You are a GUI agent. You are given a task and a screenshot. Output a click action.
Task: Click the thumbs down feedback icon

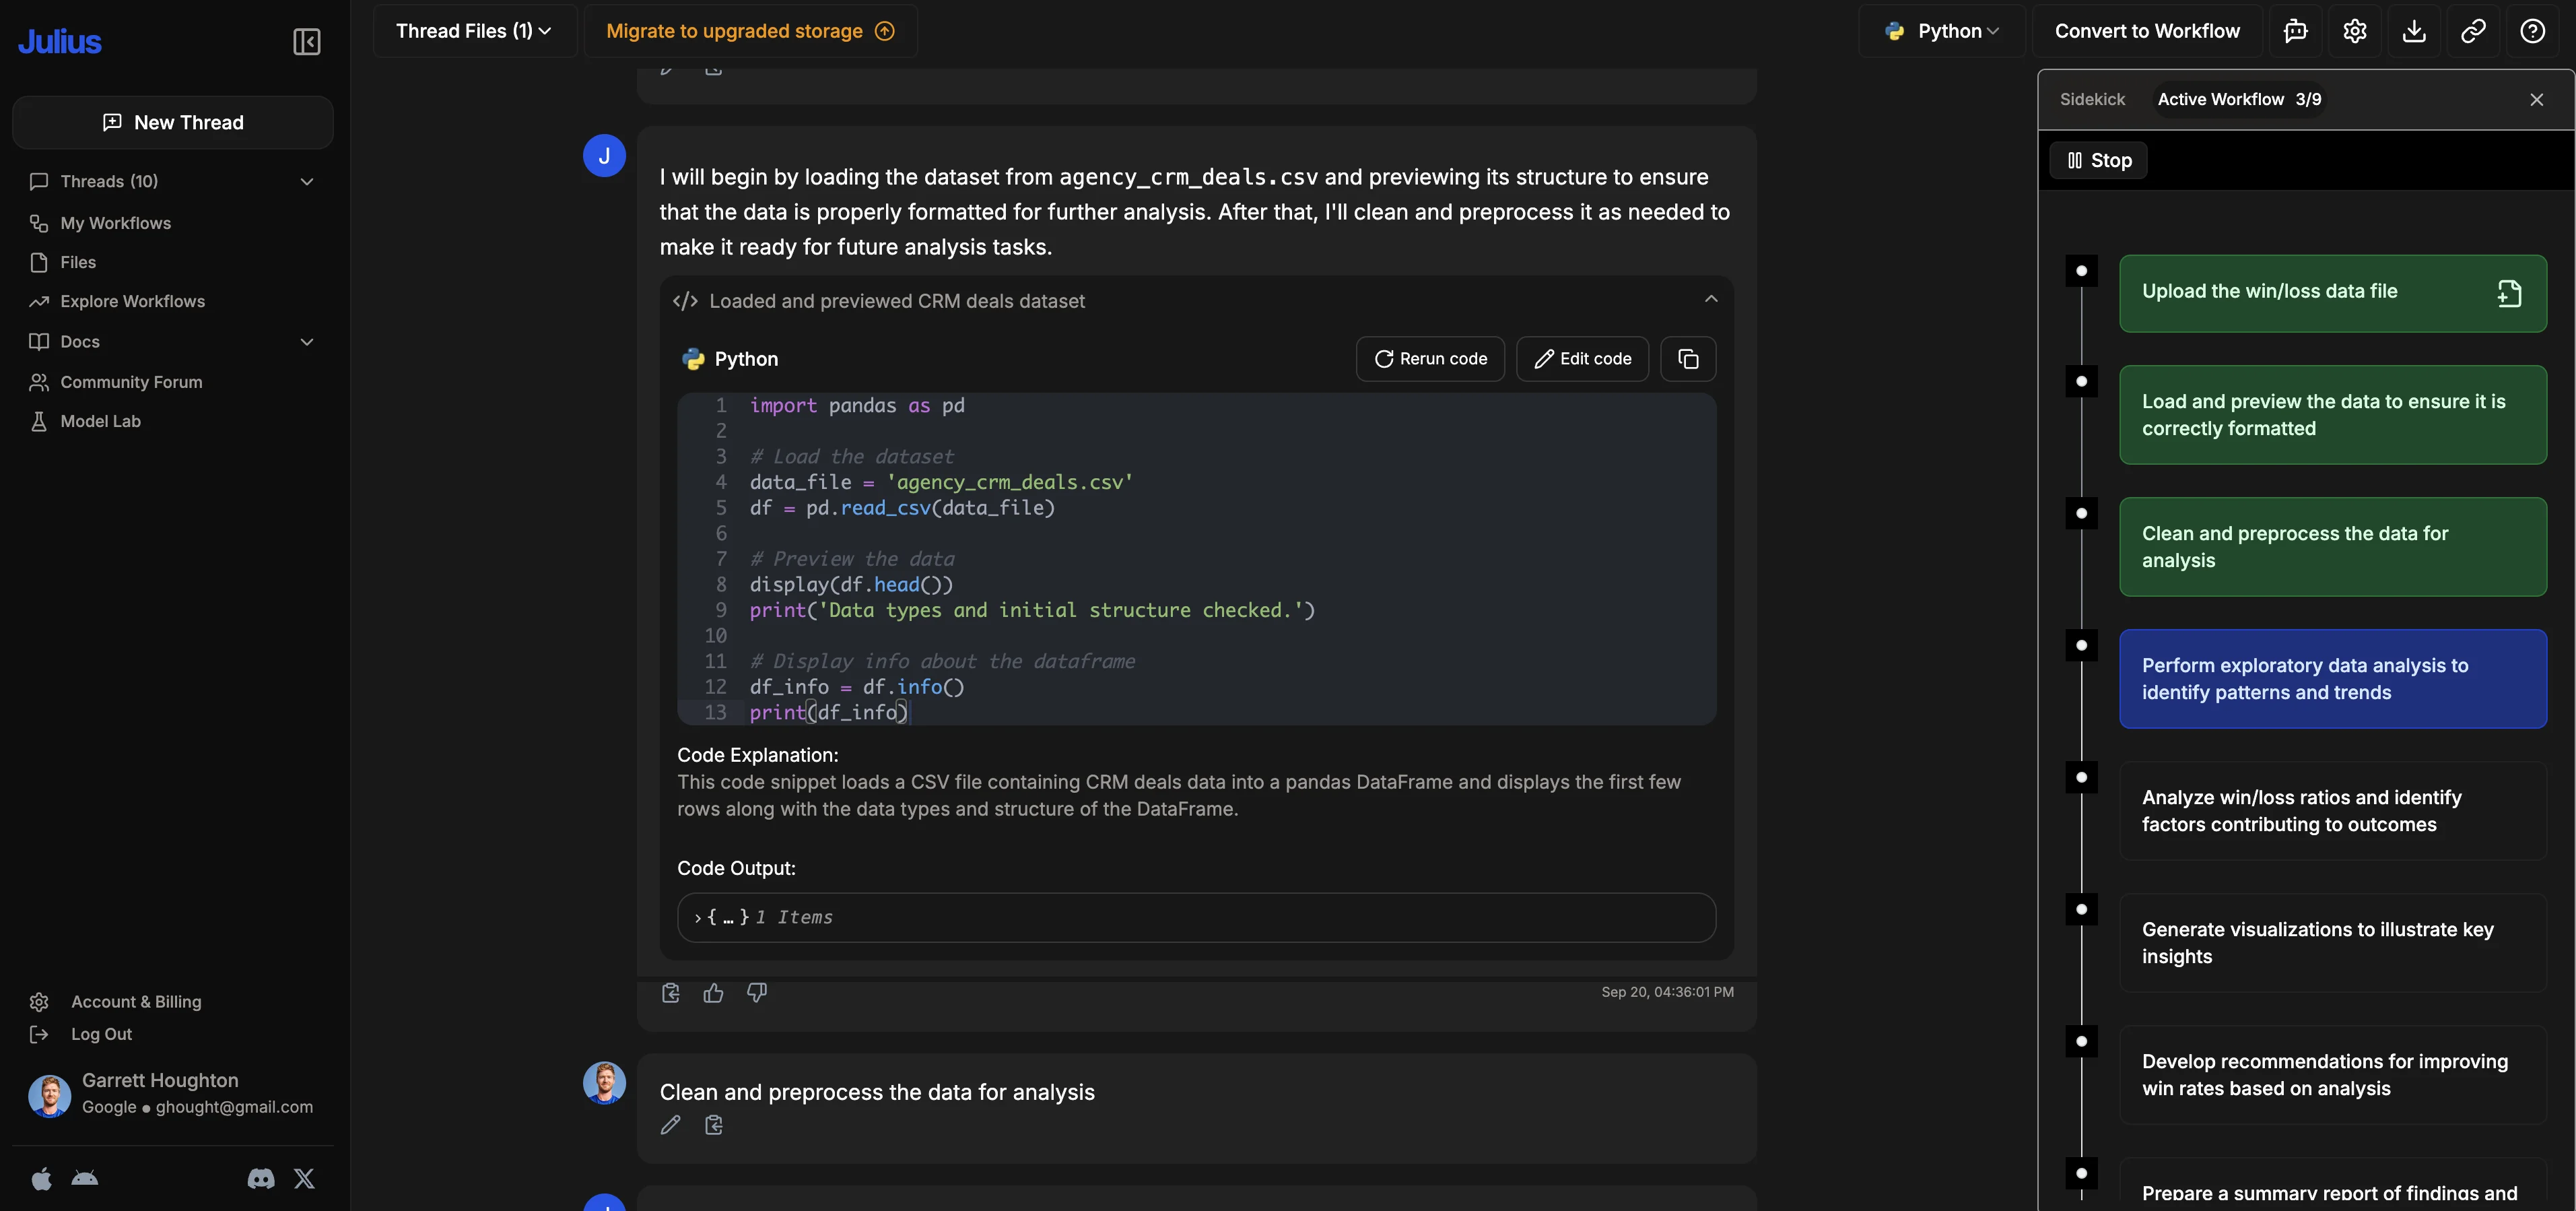point(757,993)
